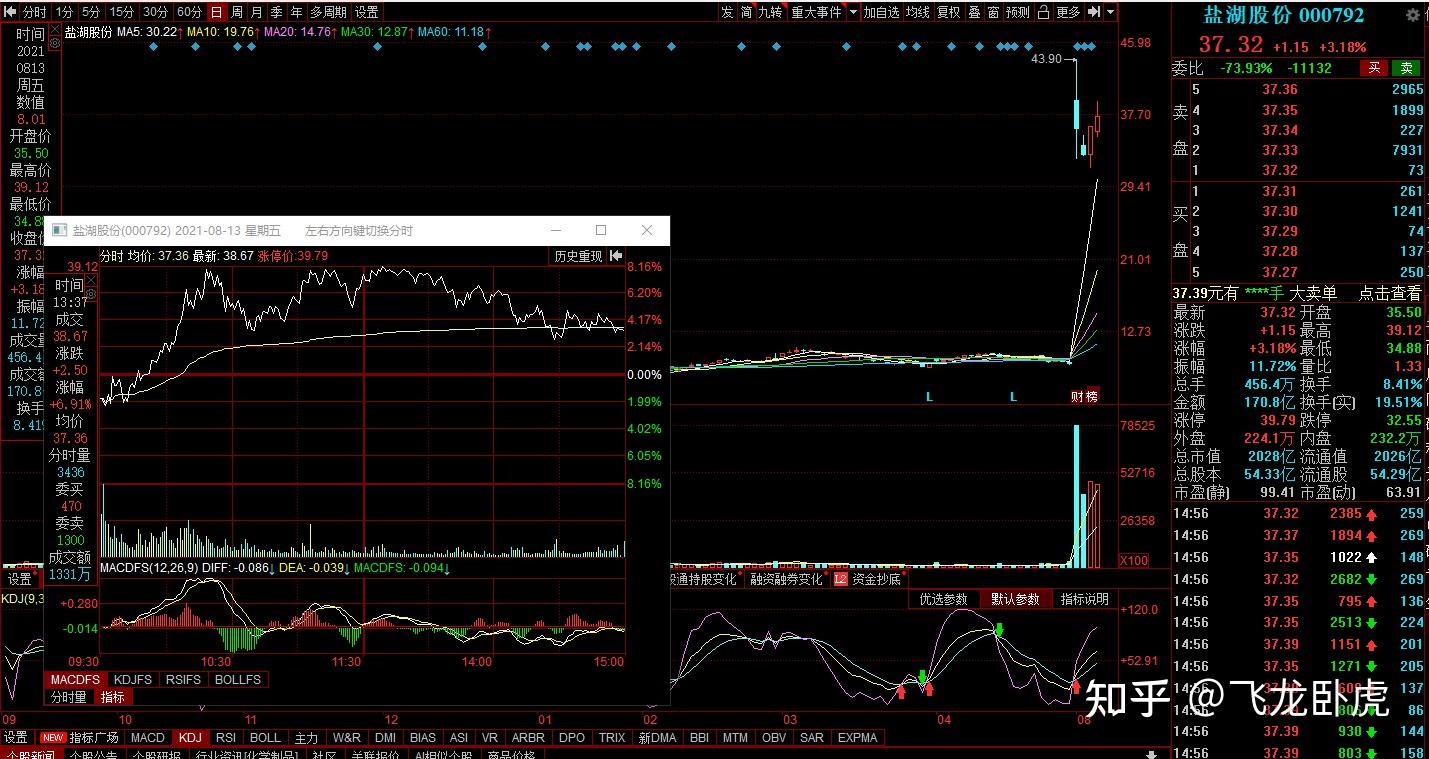Switch to the 指标 tab in the popup
The height and width of the screenshot is (759, 1429).
pos(112,697)
